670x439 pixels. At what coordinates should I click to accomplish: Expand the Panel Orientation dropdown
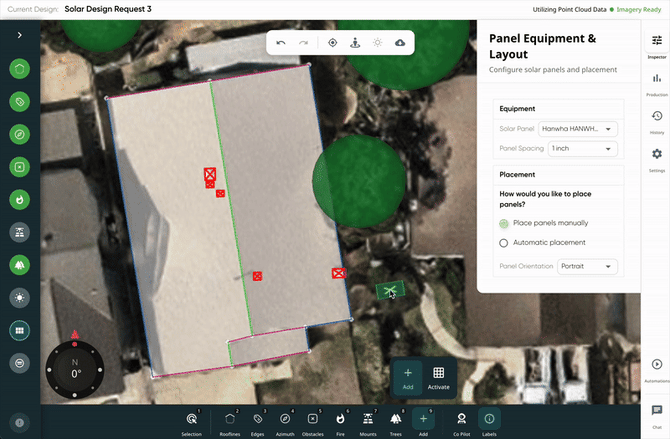point(589,267)
